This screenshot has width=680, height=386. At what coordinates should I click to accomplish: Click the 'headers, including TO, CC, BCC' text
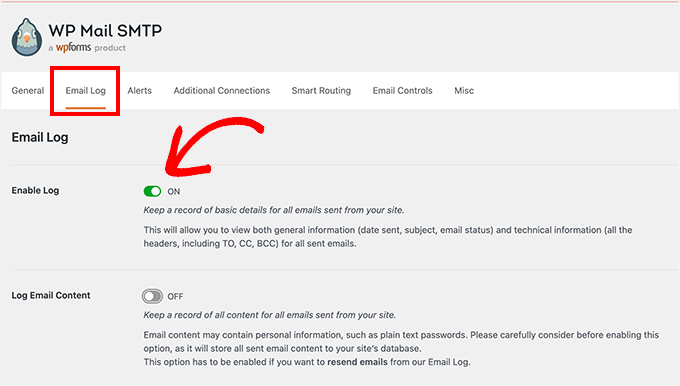point(211,244)
